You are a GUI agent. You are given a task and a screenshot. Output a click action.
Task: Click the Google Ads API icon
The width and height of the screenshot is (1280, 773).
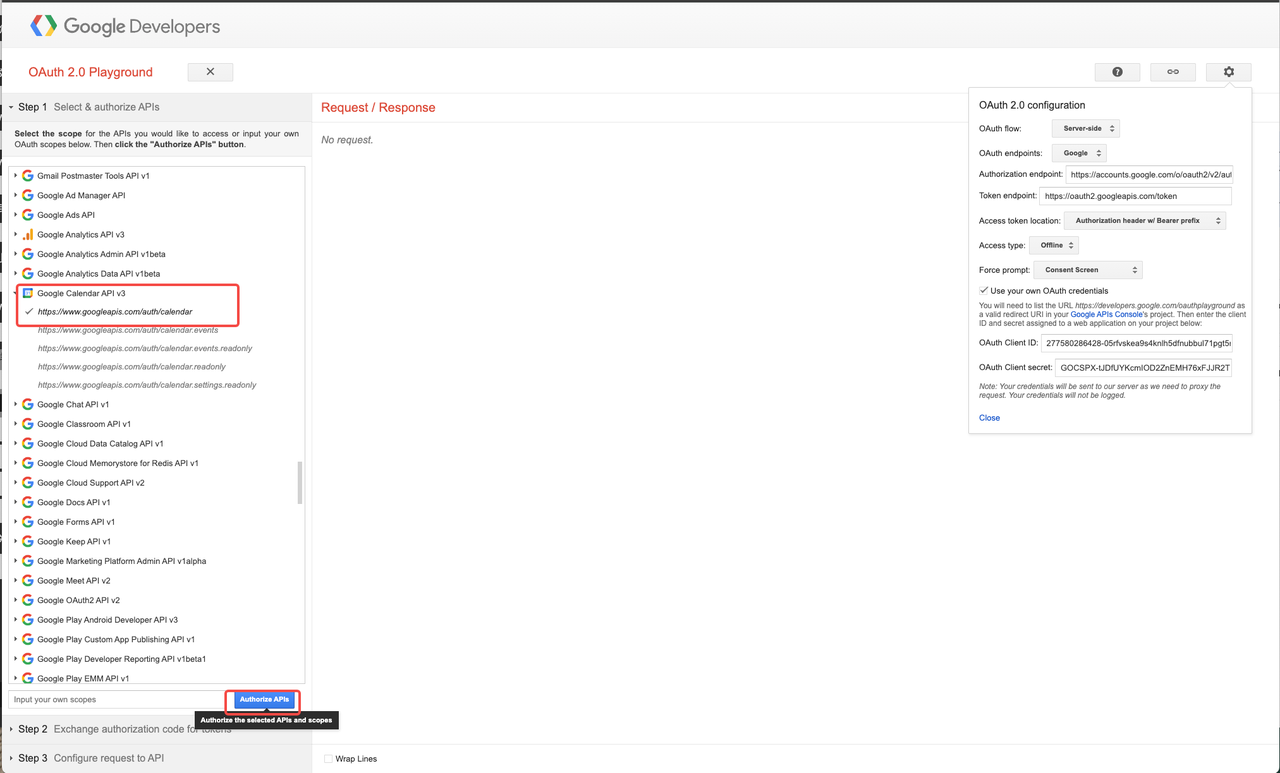tap(28, 215)
